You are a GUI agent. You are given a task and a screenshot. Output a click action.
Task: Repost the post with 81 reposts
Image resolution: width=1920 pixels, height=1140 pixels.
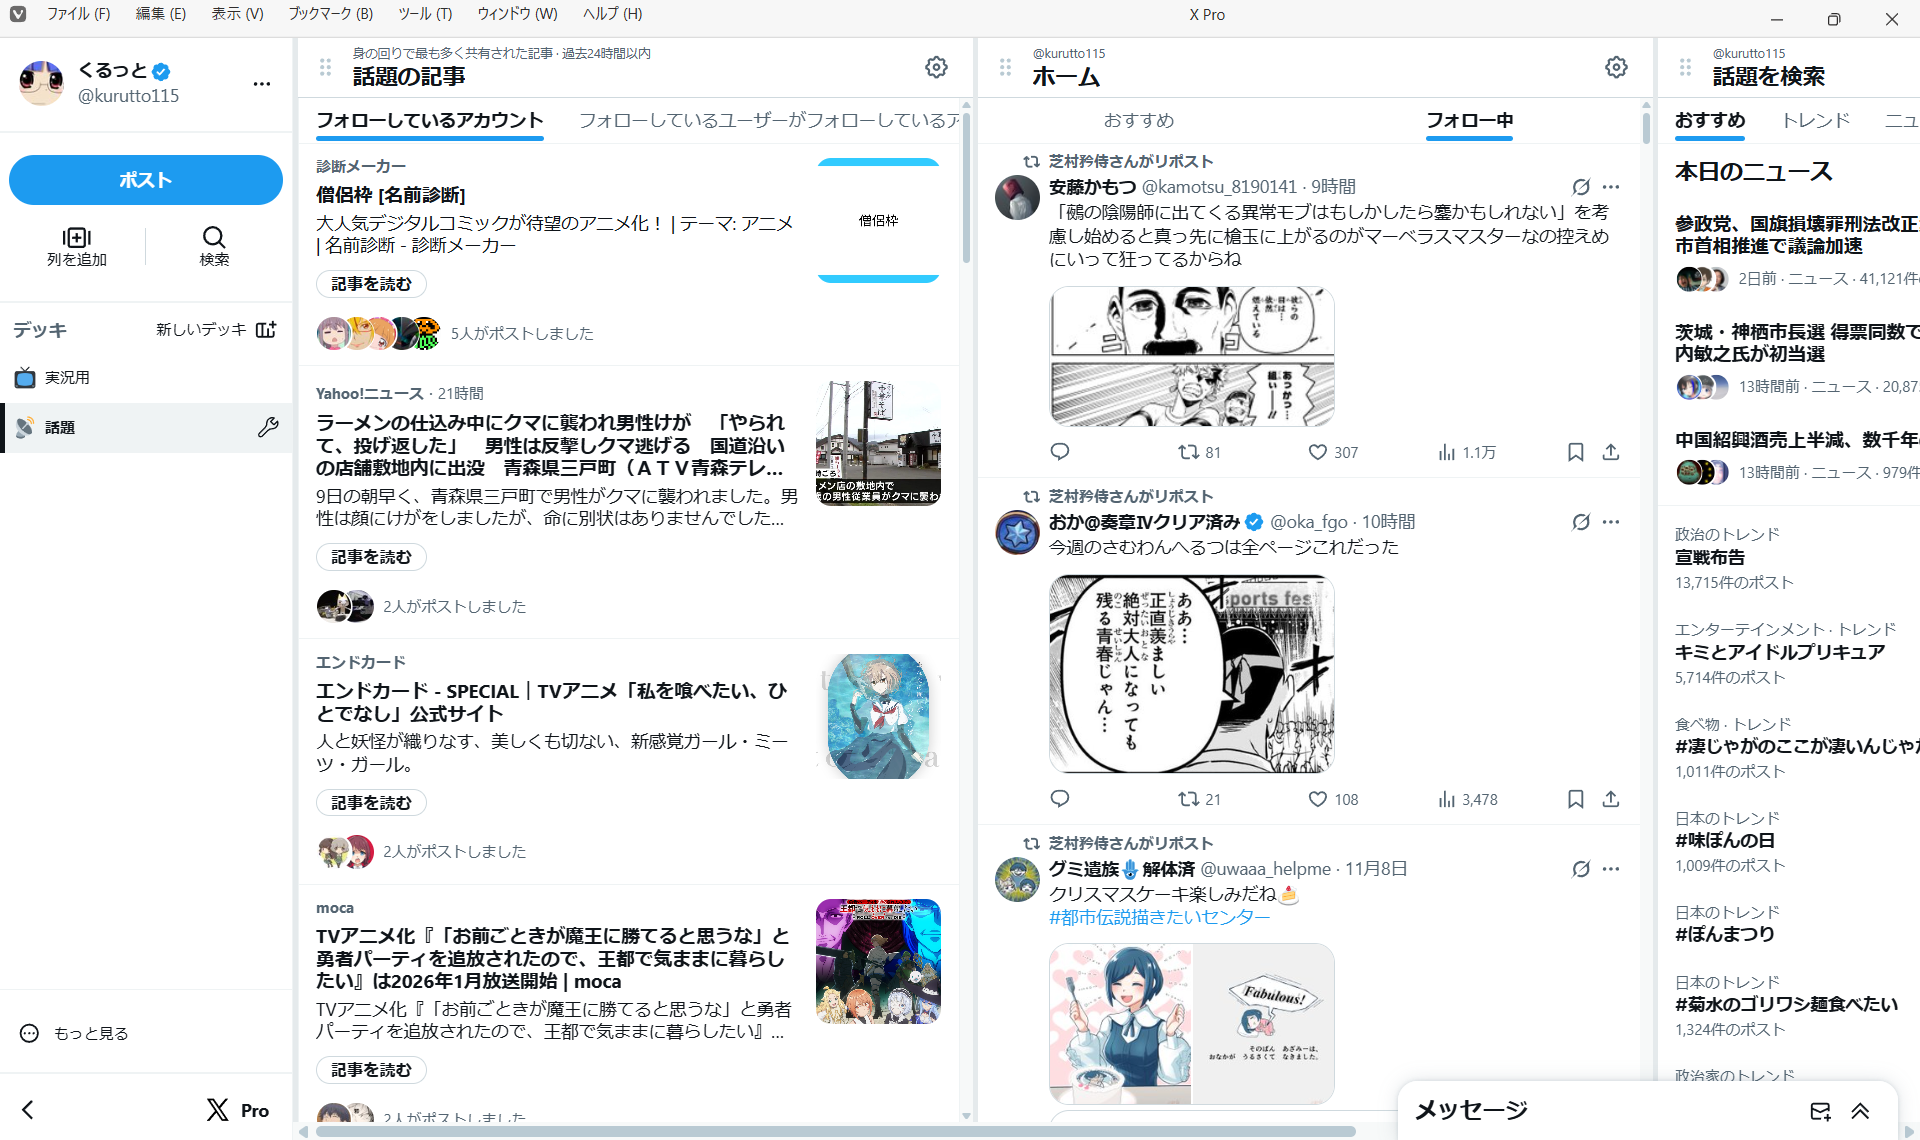click(1188, 453)
